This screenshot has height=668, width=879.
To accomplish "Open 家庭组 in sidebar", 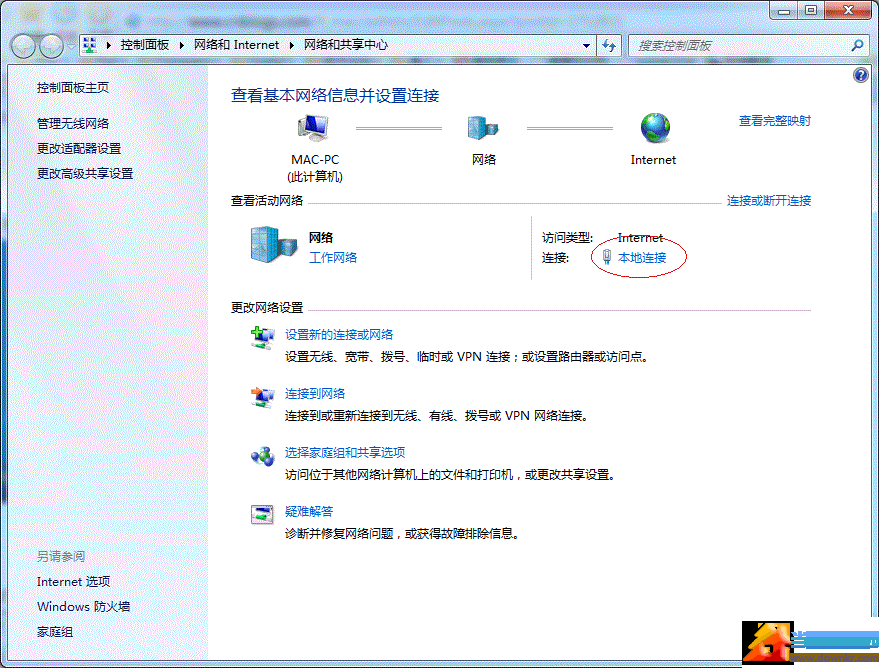I will point(54,632).
